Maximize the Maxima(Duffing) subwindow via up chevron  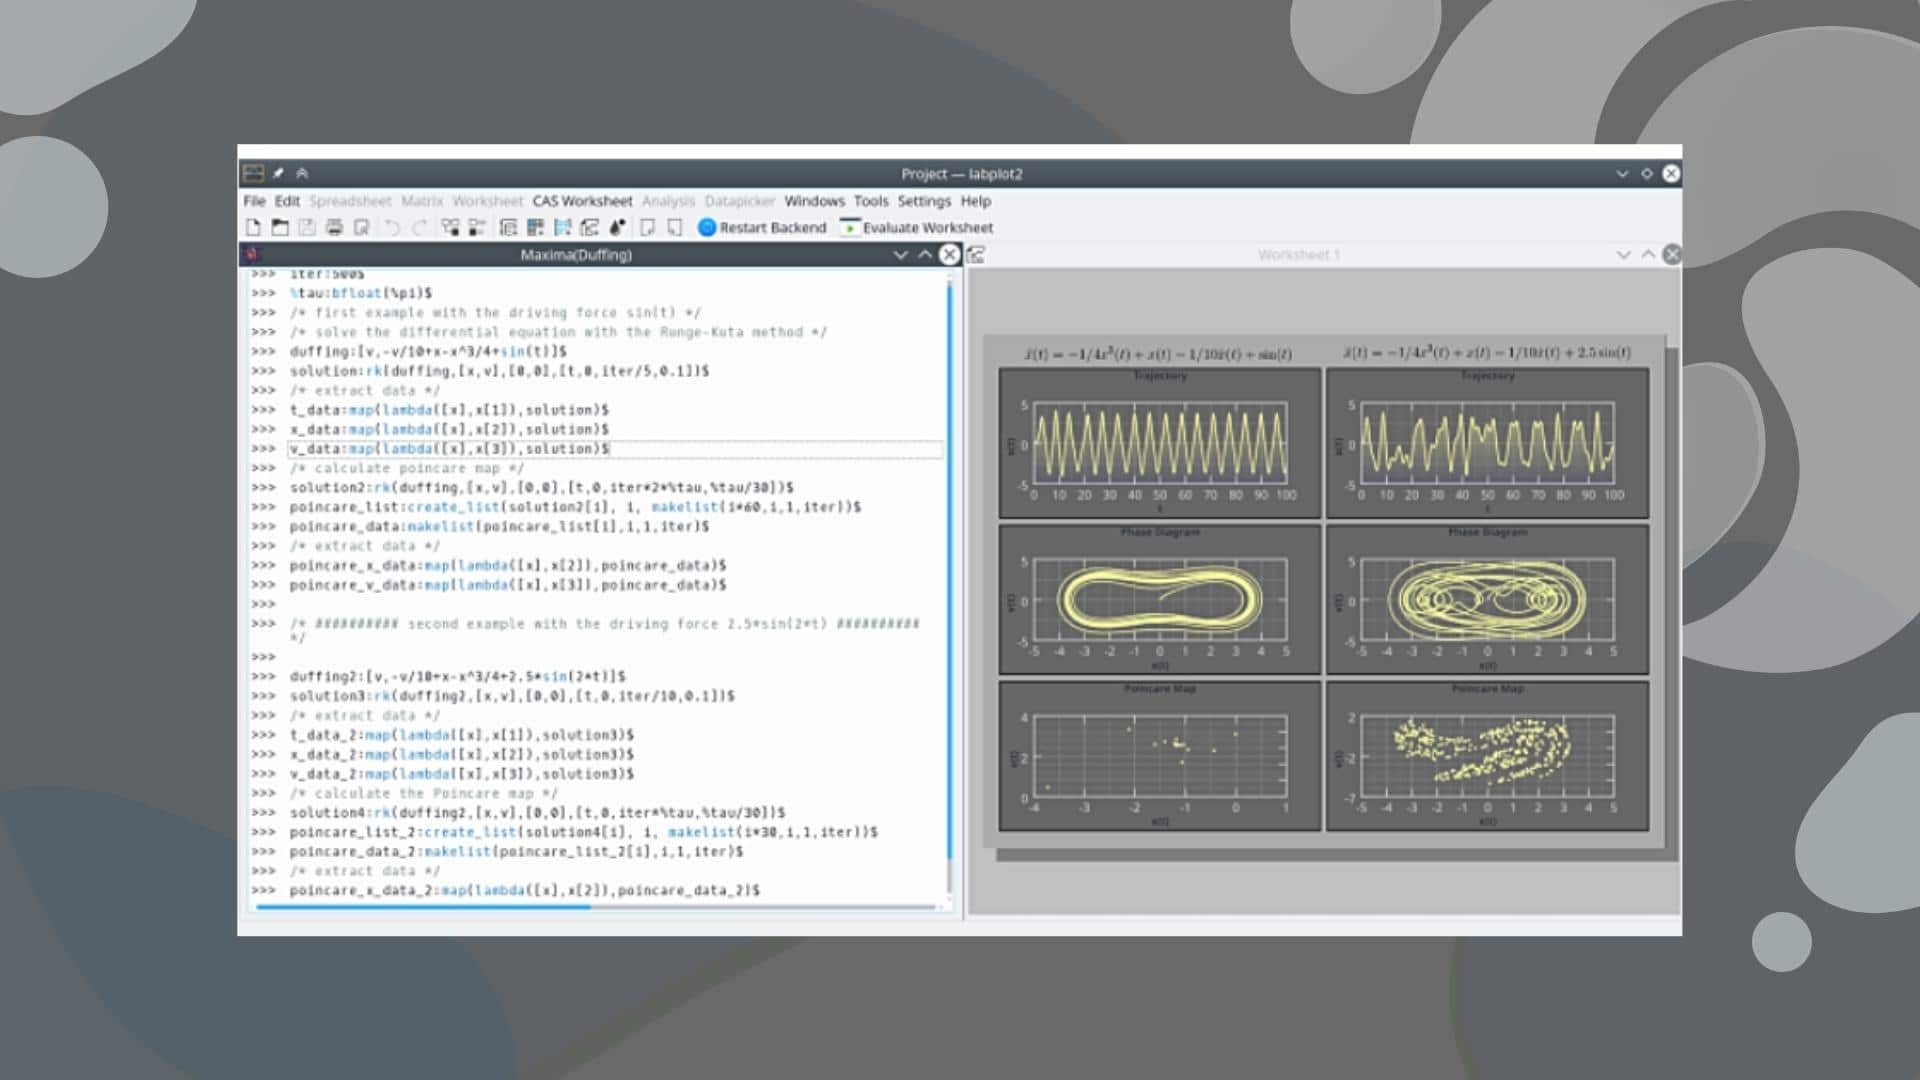(x=925, y=255)
